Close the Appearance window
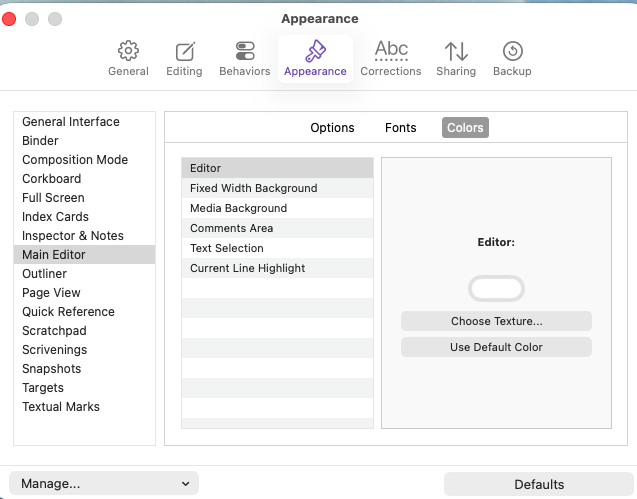 pos(9,19)
